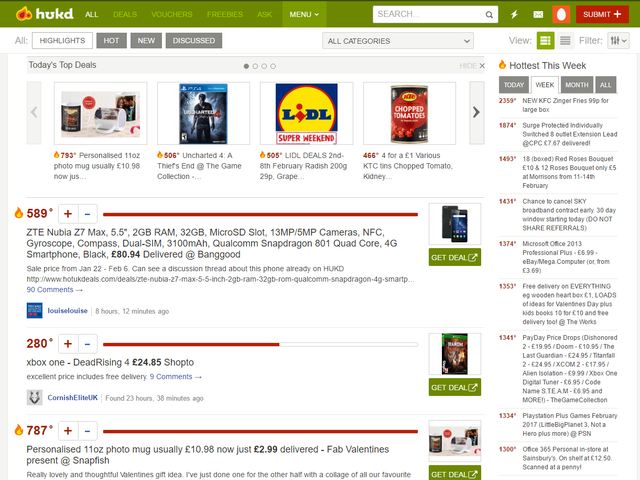This screenshot has width=640, height=480.
Task: Click louiselouise user avatar
Action: tap(35, 311)
